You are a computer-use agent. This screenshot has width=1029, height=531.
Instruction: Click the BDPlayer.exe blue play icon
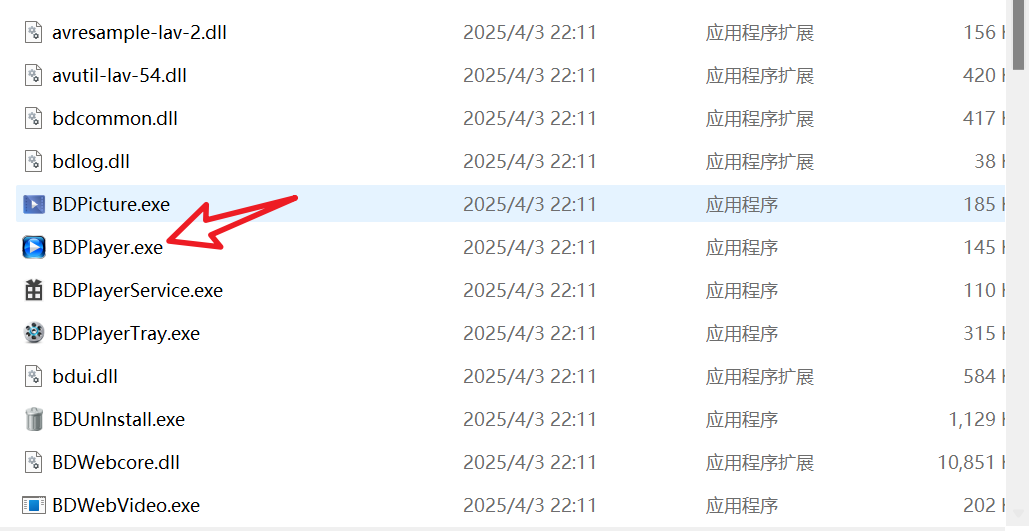click(33, 247)
